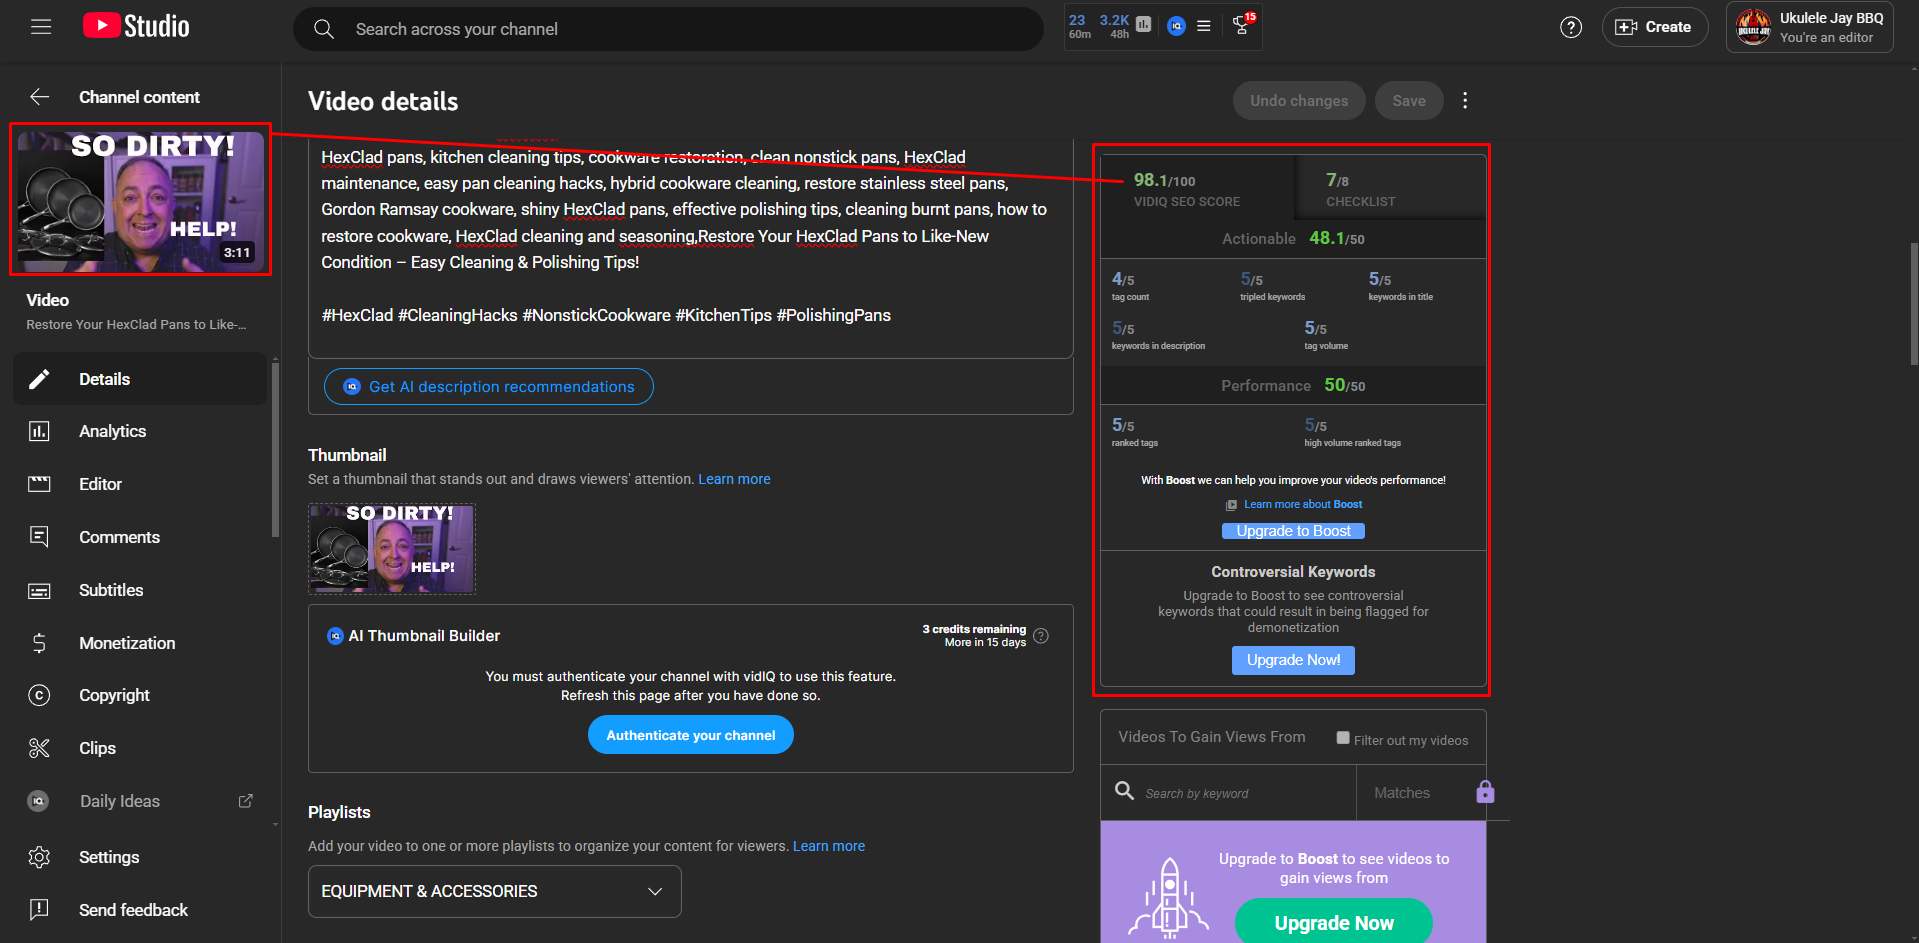Click the blue vidIQ logo icon in toolbar
1919x943 pixels.
(1176, 26)
